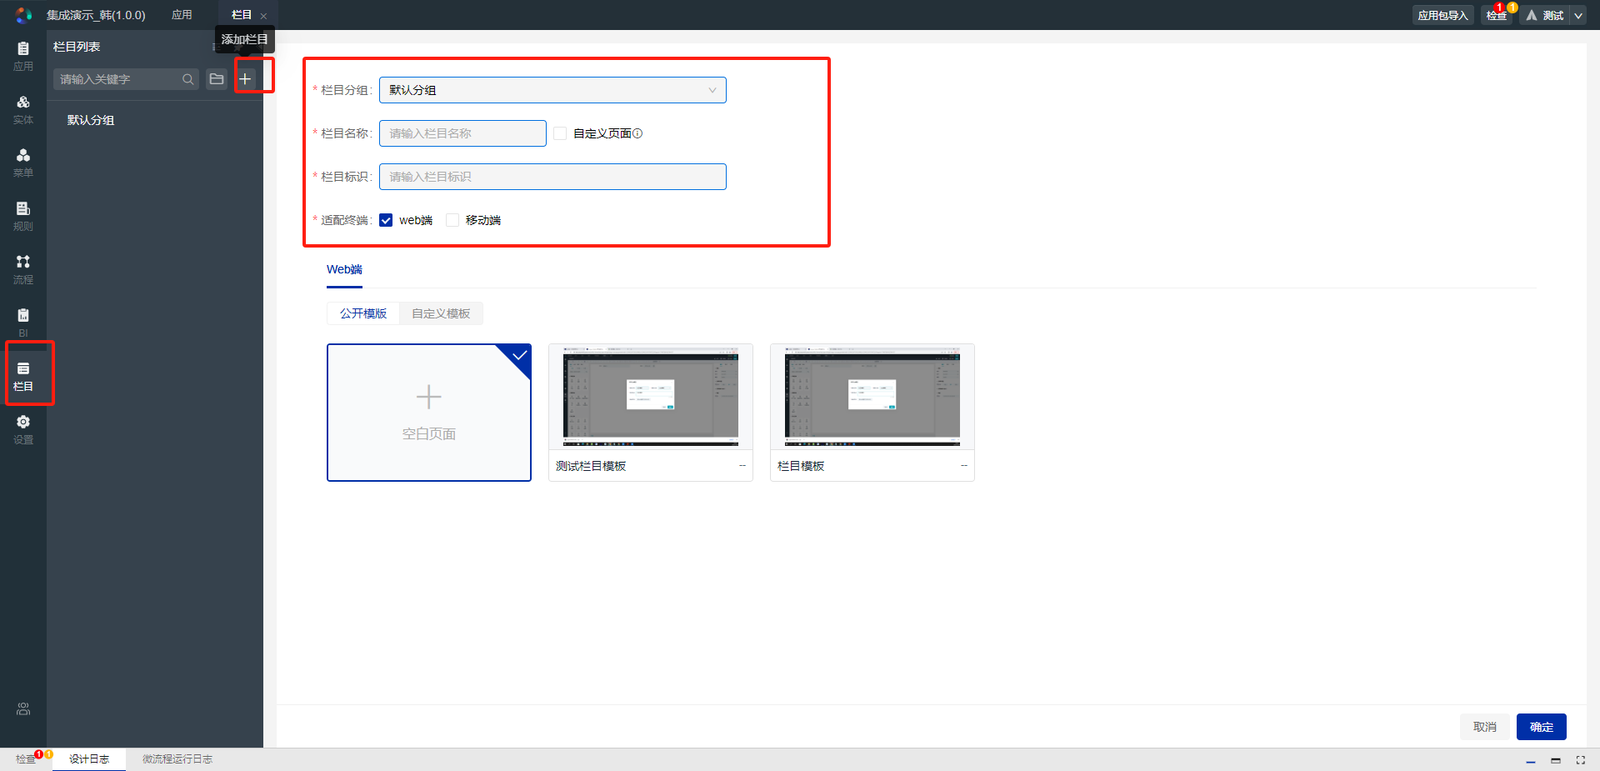Uncheck the web端 terminal checkbox
Screen dimensions: 1600x771
click(386, 220)
